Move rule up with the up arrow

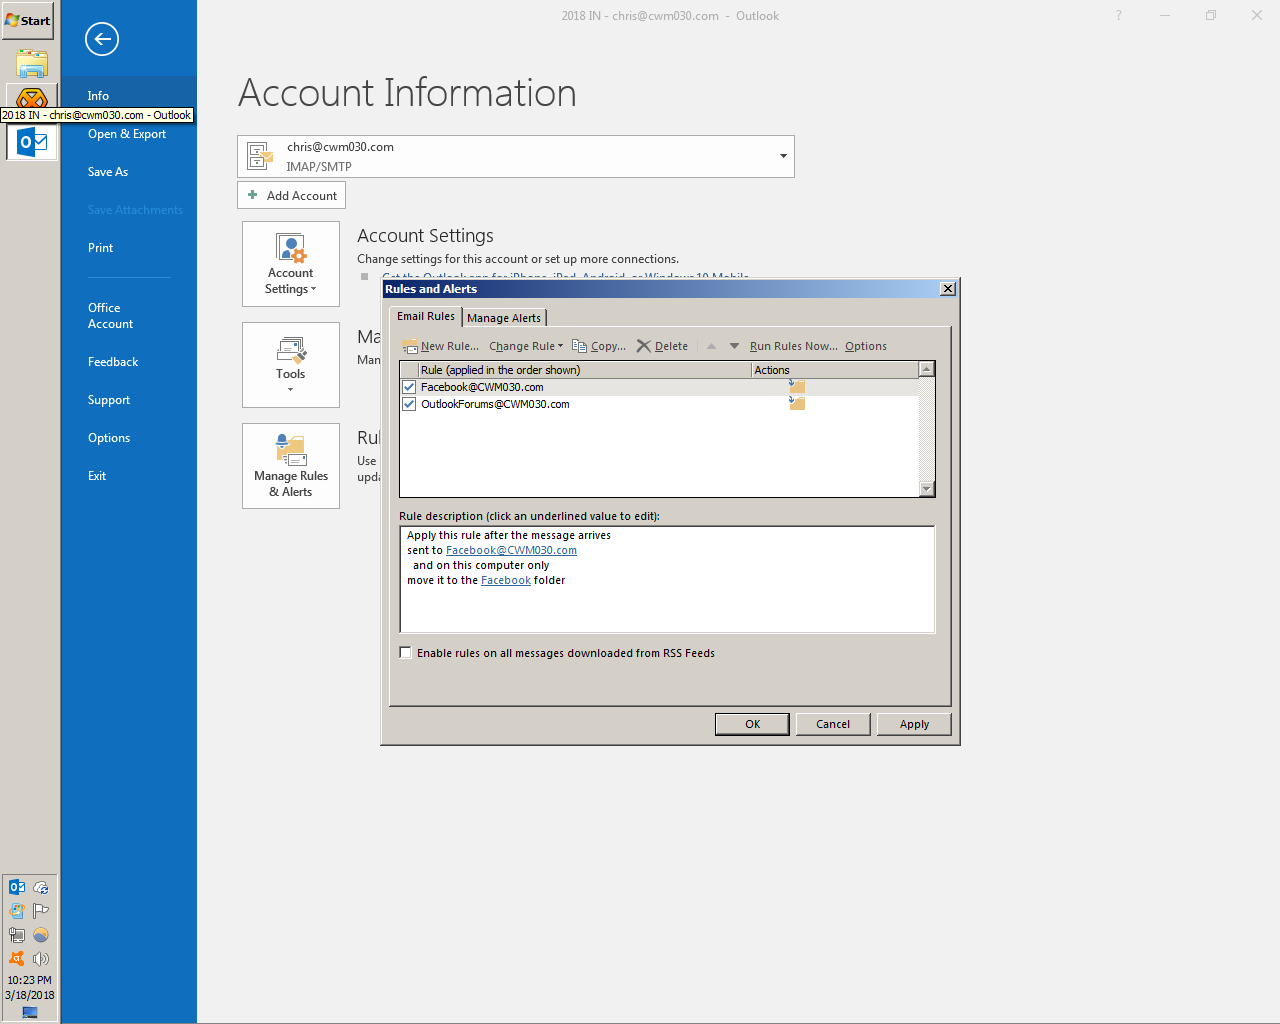[711, 346]
